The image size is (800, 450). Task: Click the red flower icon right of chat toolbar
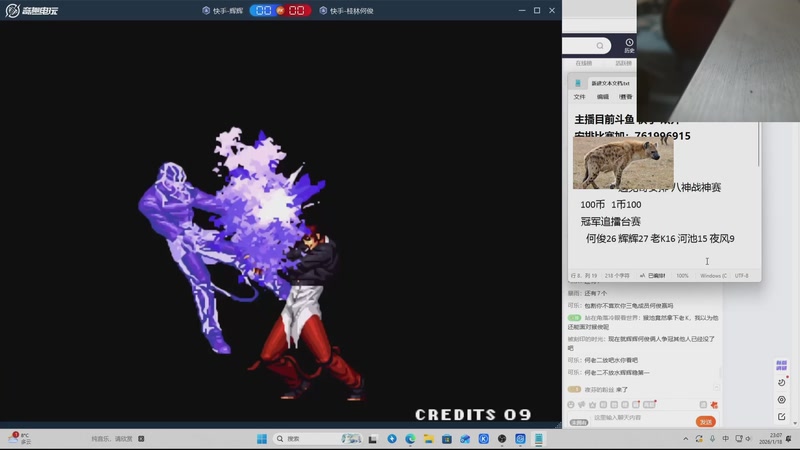click(x=714, y=405)
